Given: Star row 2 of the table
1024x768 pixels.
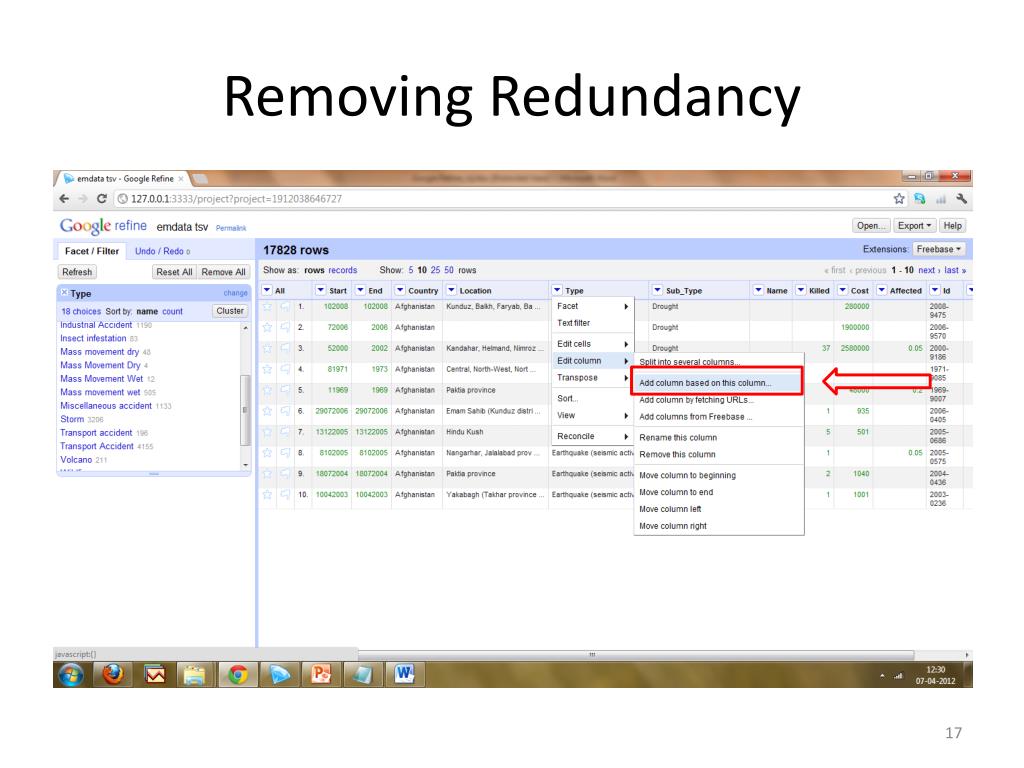Looking at the screenshot, I should click(267, 327).
